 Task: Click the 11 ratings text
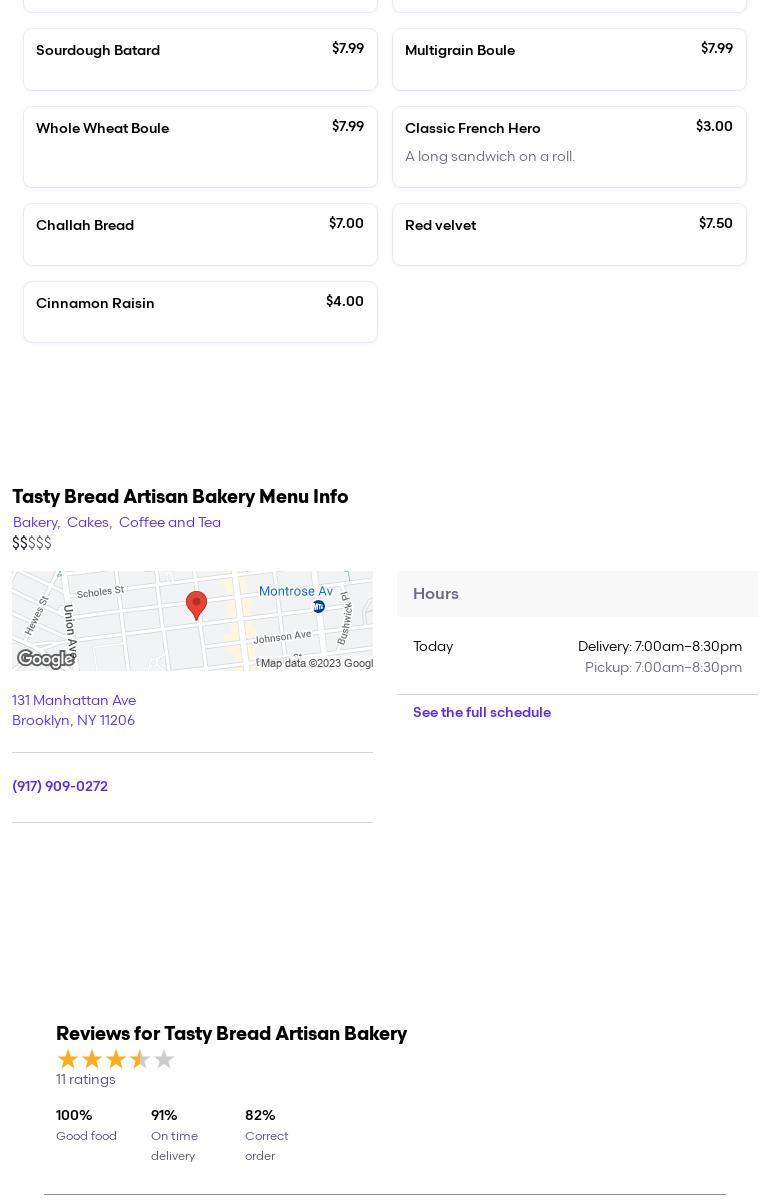pyautogui.click(x=86, y=1080)
